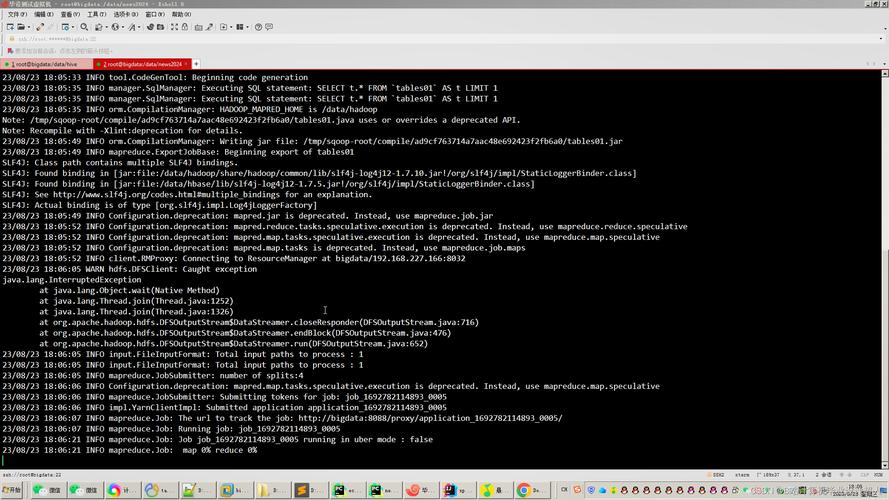Add a new tab with plus button
The width and height of the screenshot is (889, 500).
(x=196, y=64)
